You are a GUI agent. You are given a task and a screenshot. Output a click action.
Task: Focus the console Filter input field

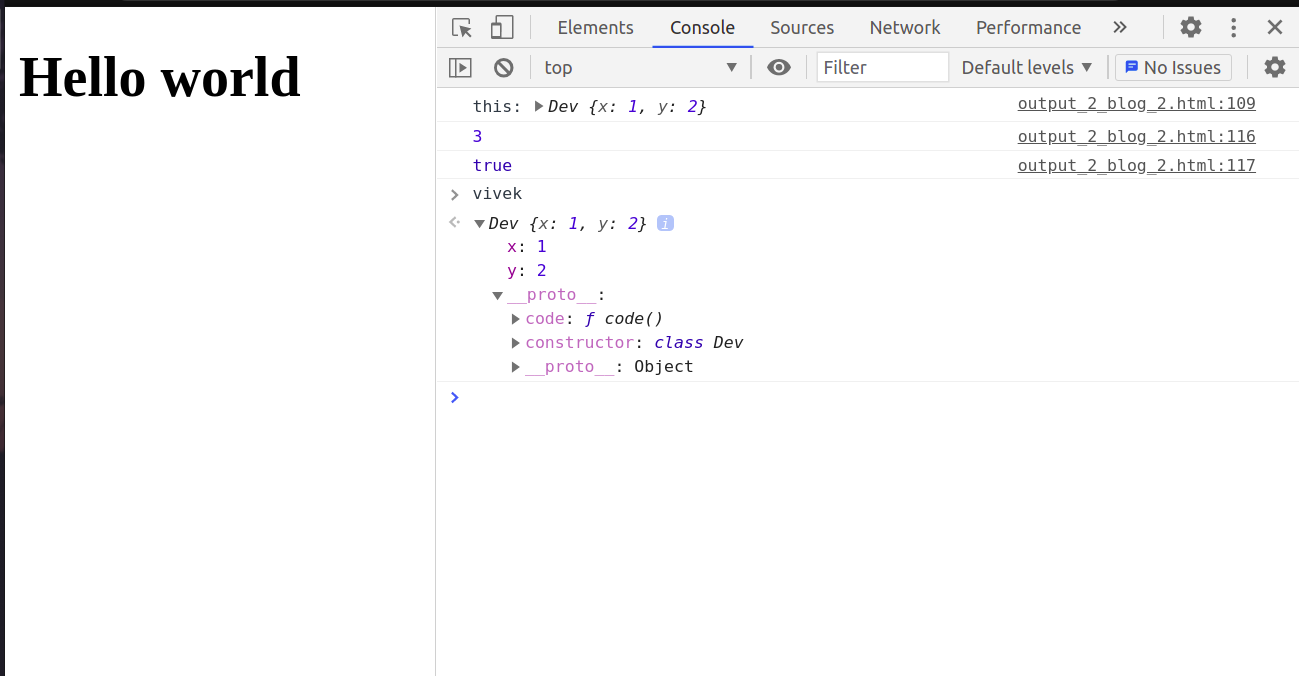coord(882,67)
